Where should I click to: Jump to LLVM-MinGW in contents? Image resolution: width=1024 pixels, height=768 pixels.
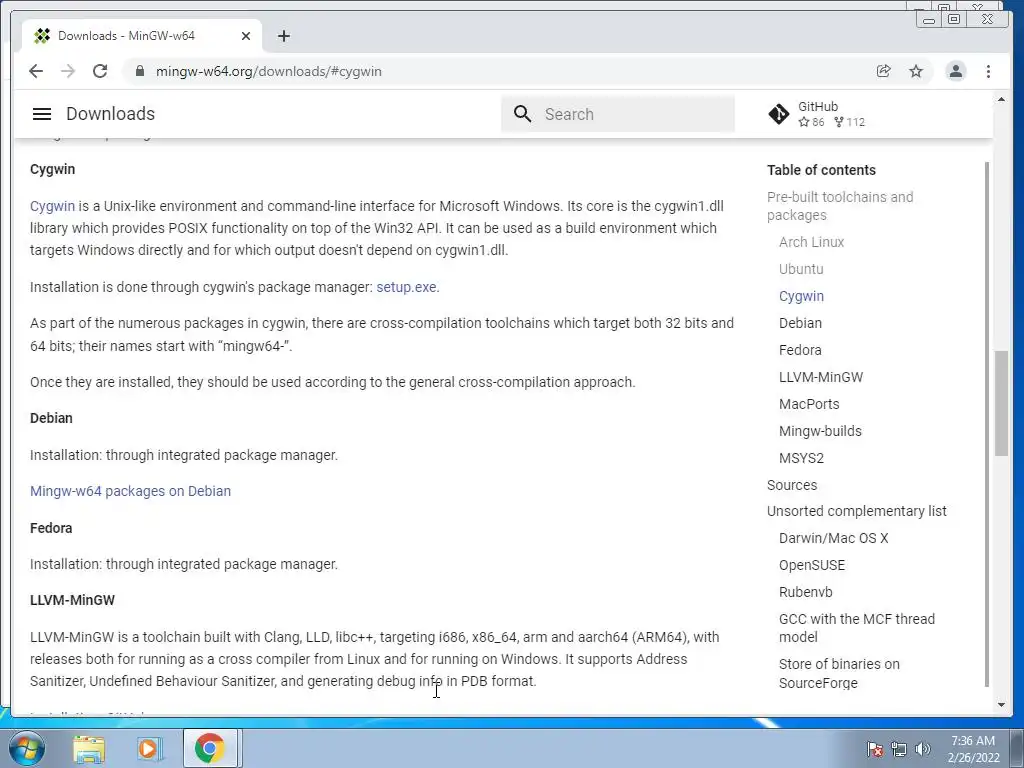(x=821, y=377)
